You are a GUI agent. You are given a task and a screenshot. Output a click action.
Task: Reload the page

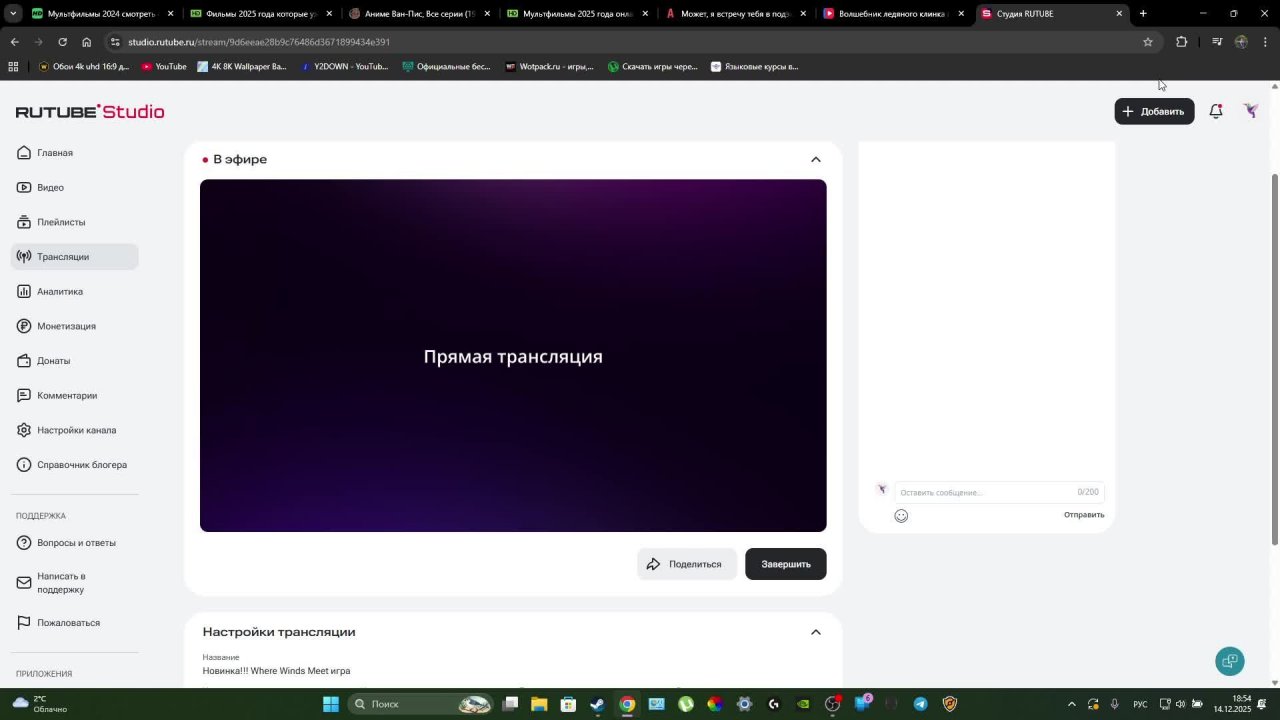tap(62, 42)
